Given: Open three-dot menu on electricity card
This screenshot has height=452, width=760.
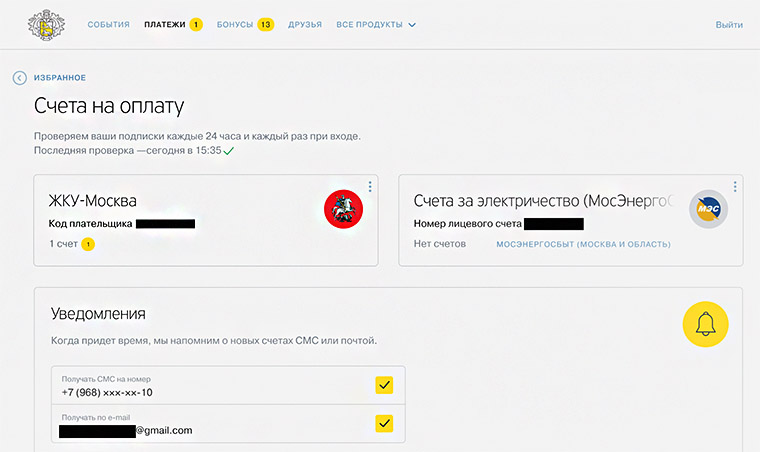Looking at the screenshot, I should click(x=735, y=187).
